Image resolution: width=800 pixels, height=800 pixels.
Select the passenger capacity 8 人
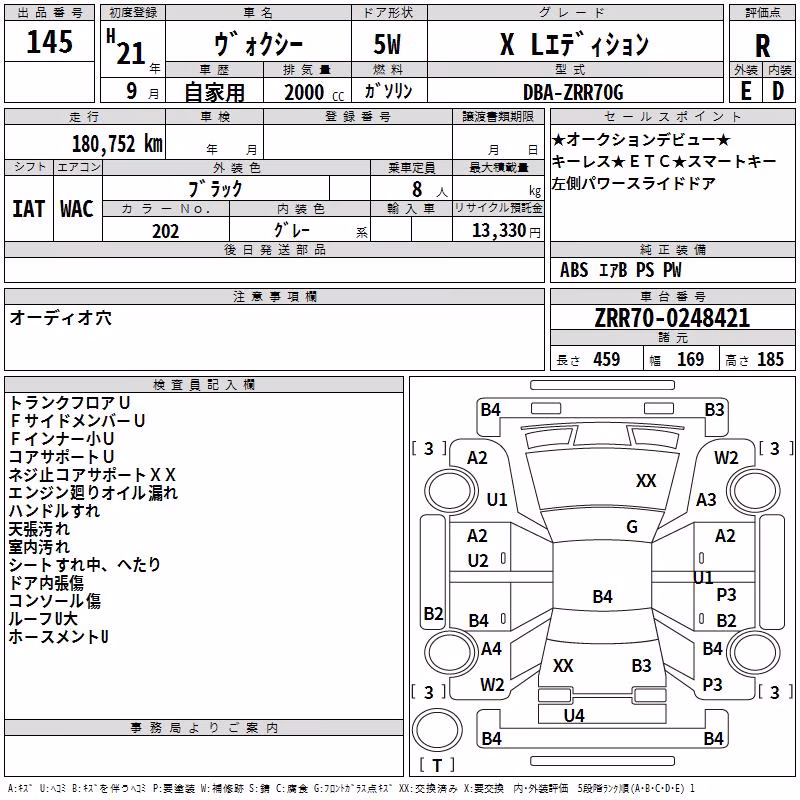point(430,189)
